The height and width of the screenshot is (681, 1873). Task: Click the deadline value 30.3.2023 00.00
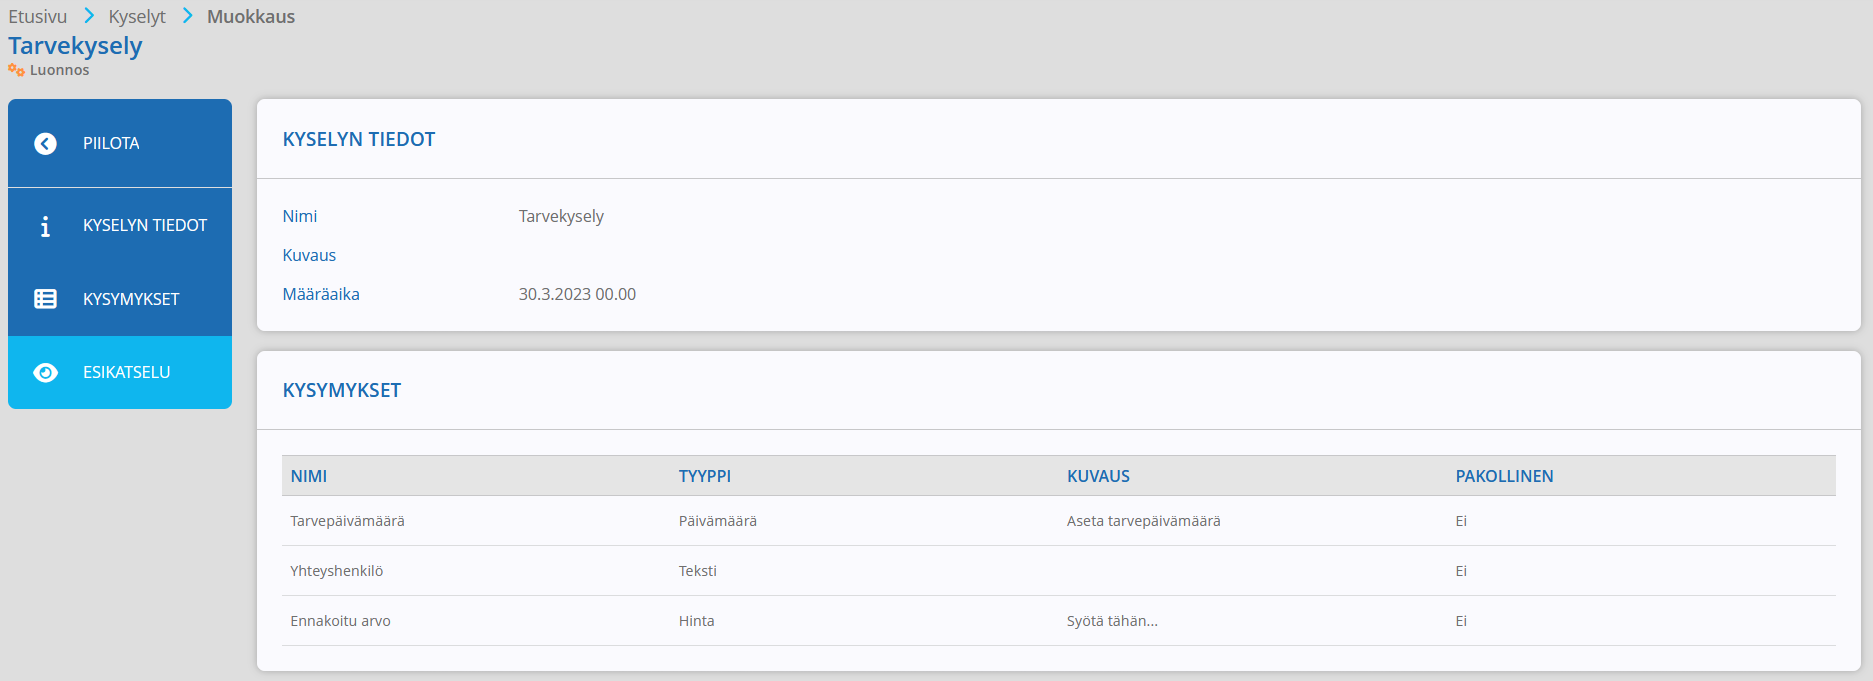coord(577,294)
